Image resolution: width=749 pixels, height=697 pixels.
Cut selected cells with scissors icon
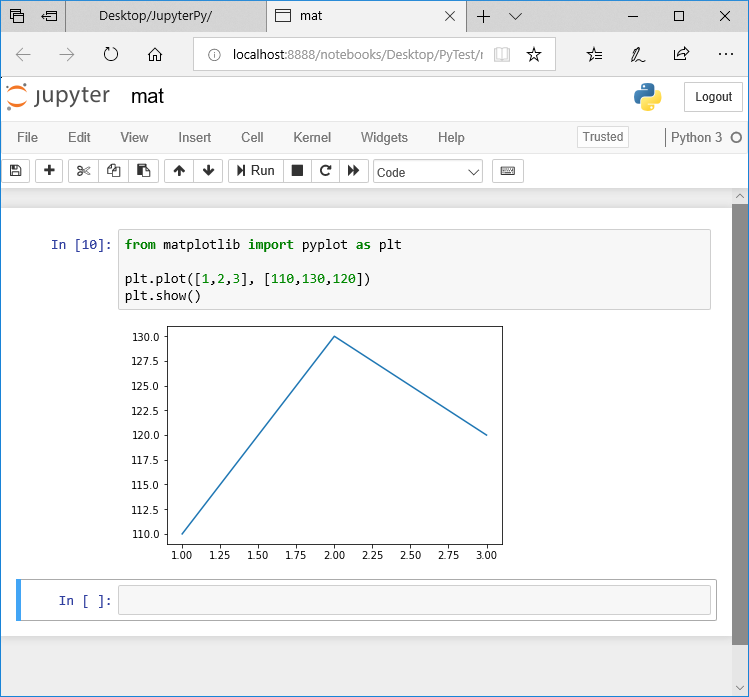click(83, 171)
